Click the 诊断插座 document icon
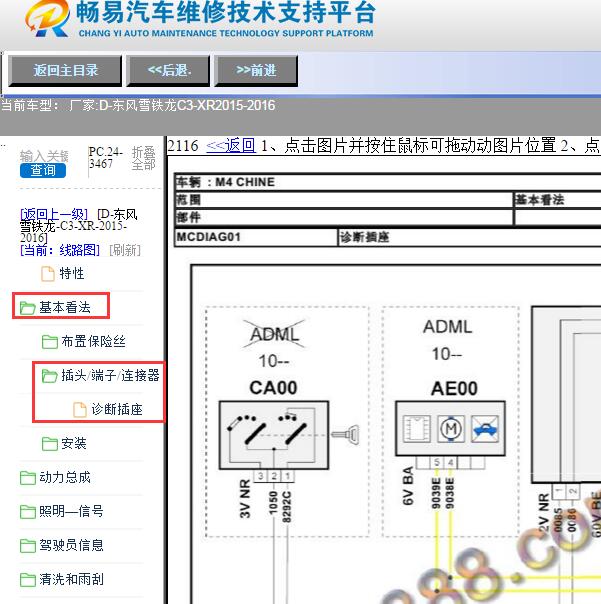 (x=80, y=409)
